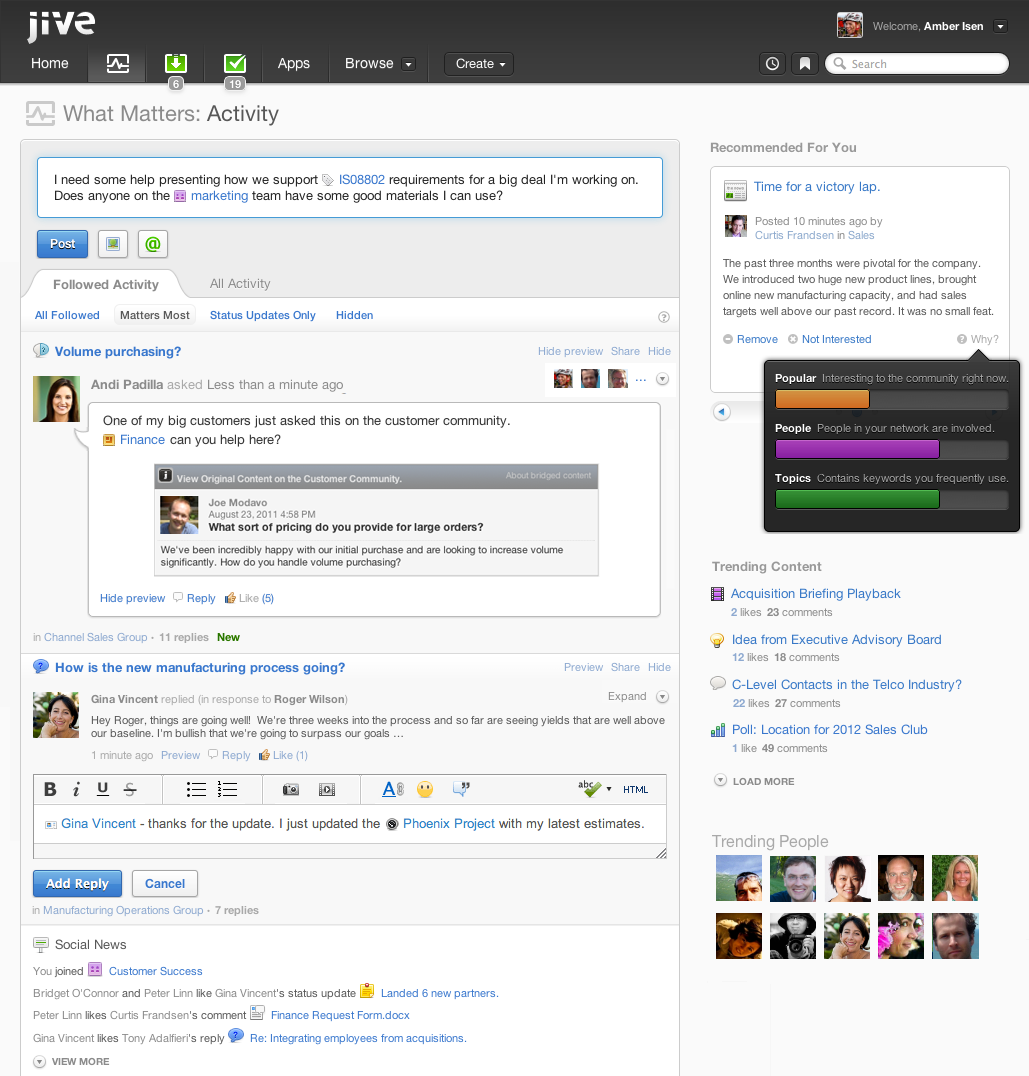The image size is (1029, 1076).
Task: Open the Activity stream icon in navbar
Action: (117, 64)
